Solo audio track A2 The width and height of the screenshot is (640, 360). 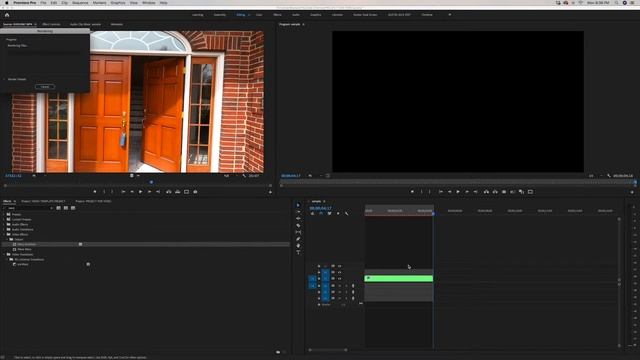(x=346, y=292)
